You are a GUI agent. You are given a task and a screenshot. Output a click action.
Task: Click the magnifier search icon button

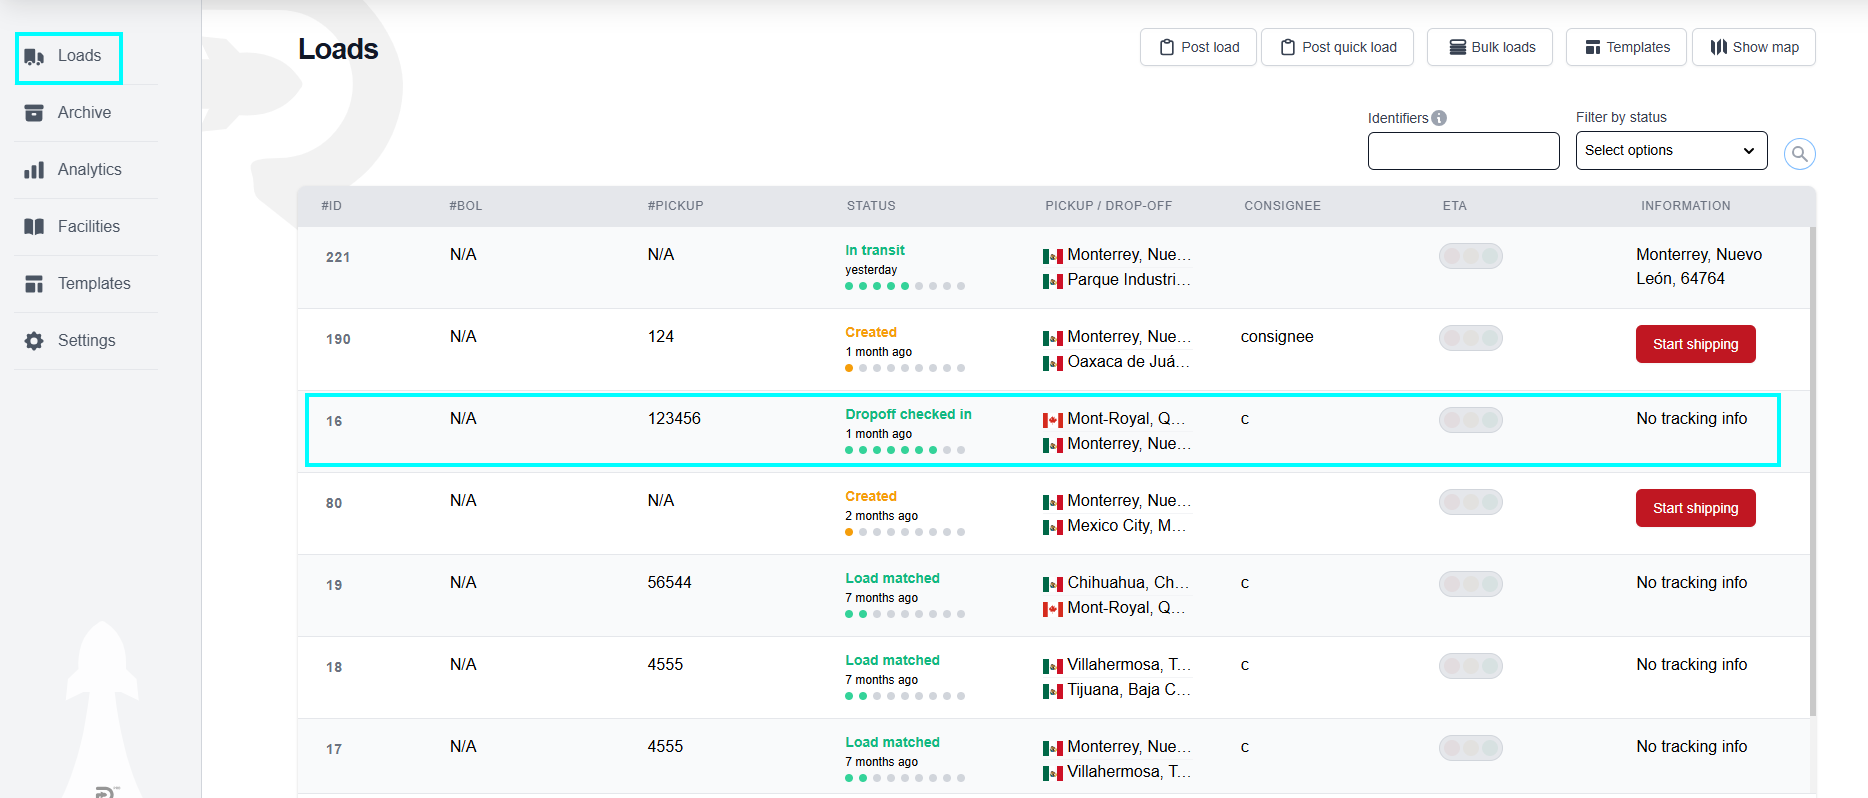click(1800, 153)
